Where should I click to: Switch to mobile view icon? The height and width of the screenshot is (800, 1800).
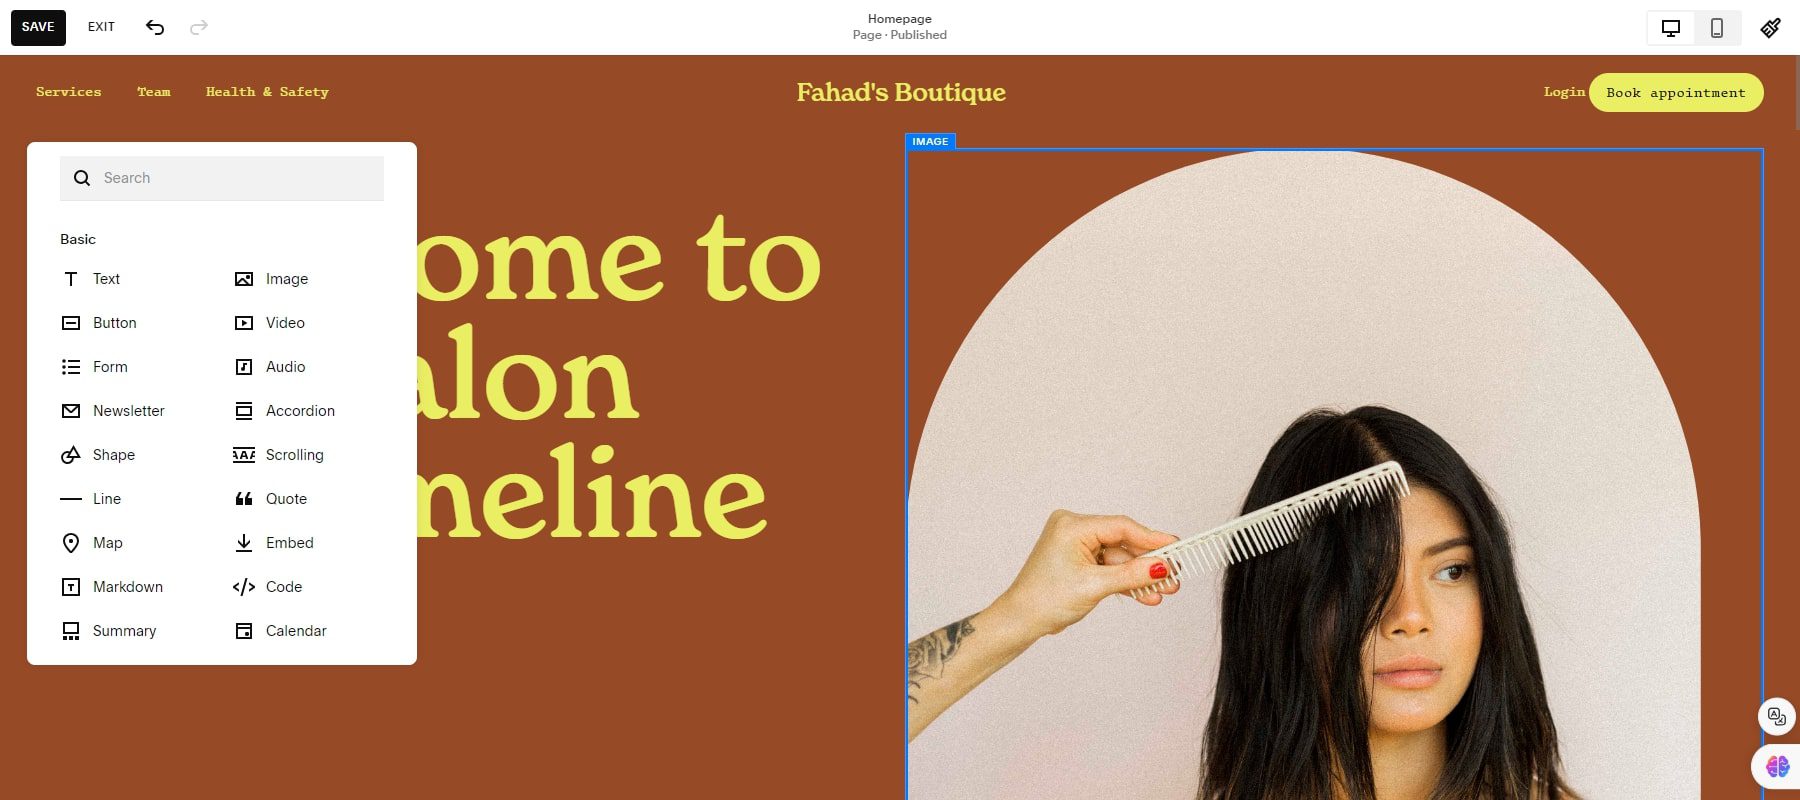pyautogui.click(x=1717, y=28)
